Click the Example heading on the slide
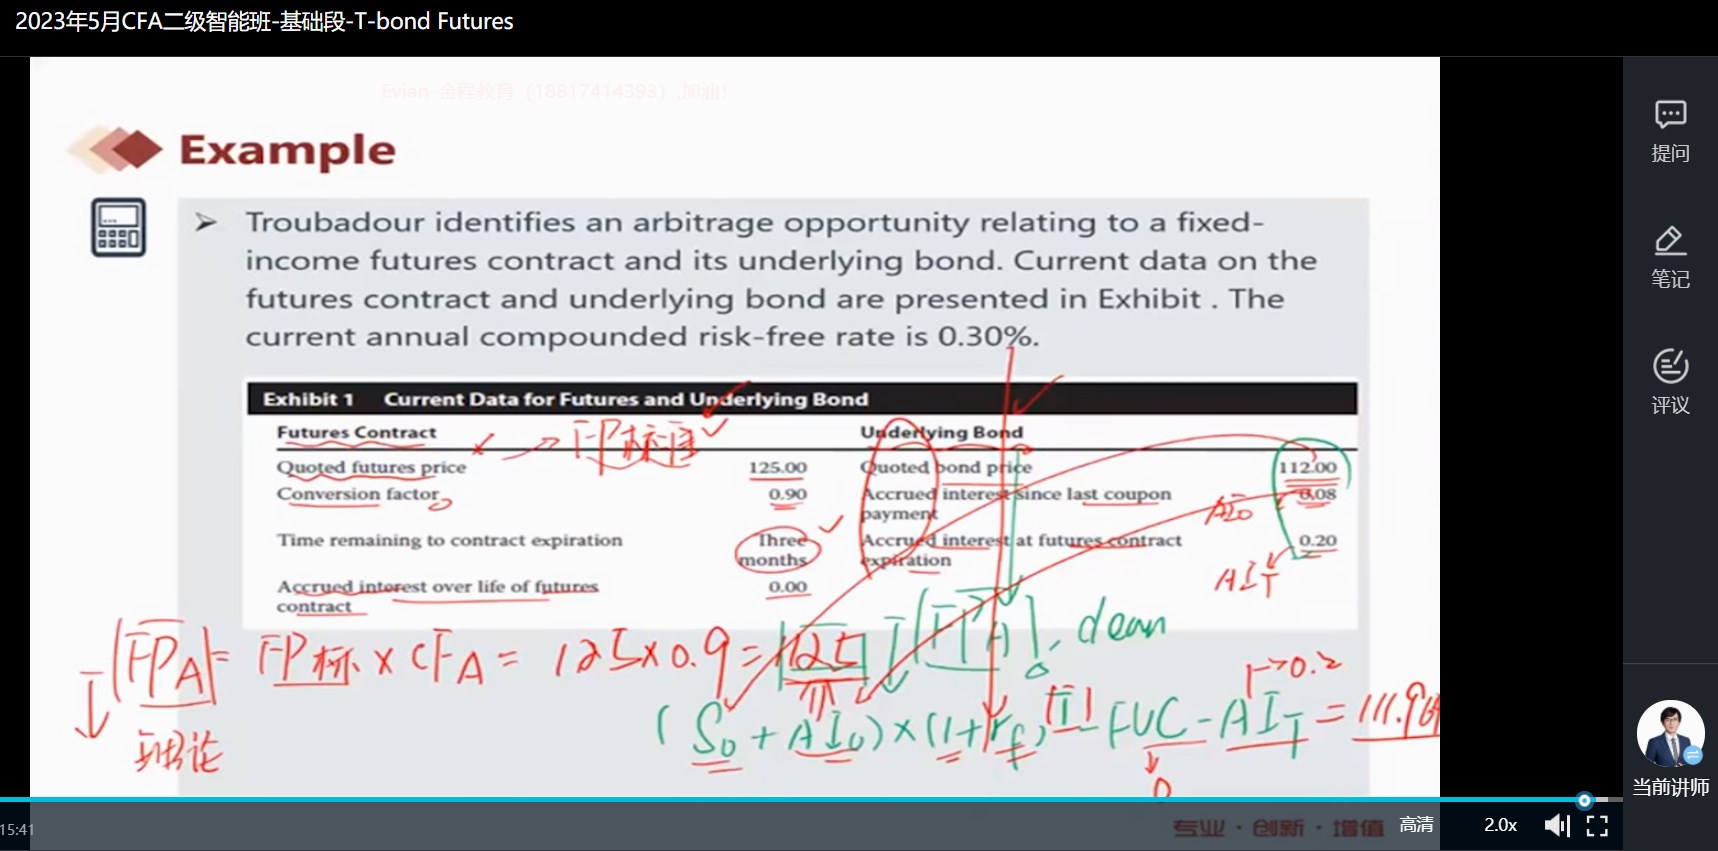 point(287,150)
